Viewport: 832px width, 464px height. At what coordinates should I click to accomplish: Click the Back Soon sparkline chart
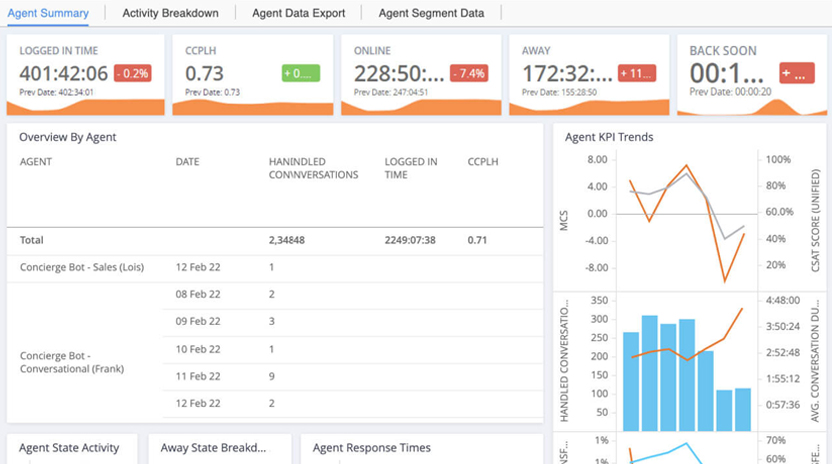tap(752, 107)
